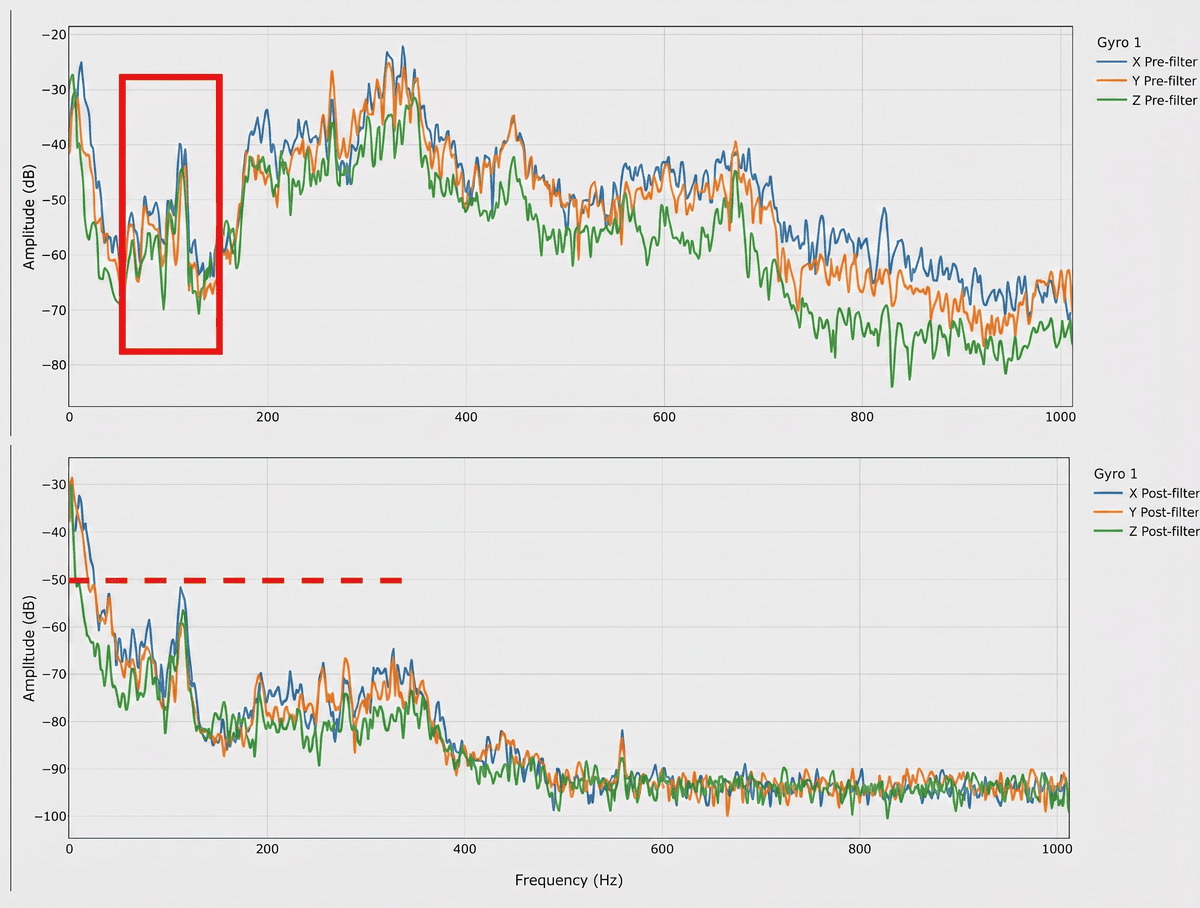Viewport: 1200px width, 908px height.
Task: Click the Gyro 1 title above Post-filter legend
Action: (1119, 474)
